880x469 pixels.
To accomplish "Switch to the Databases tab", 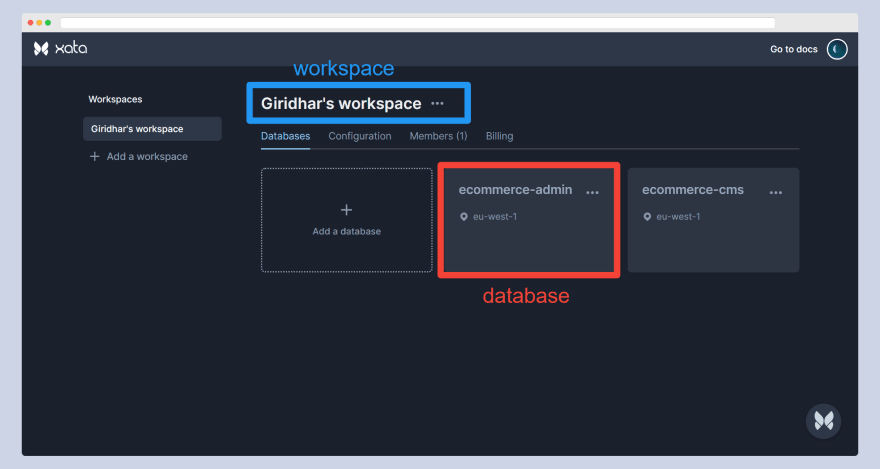I will [285, 136].
